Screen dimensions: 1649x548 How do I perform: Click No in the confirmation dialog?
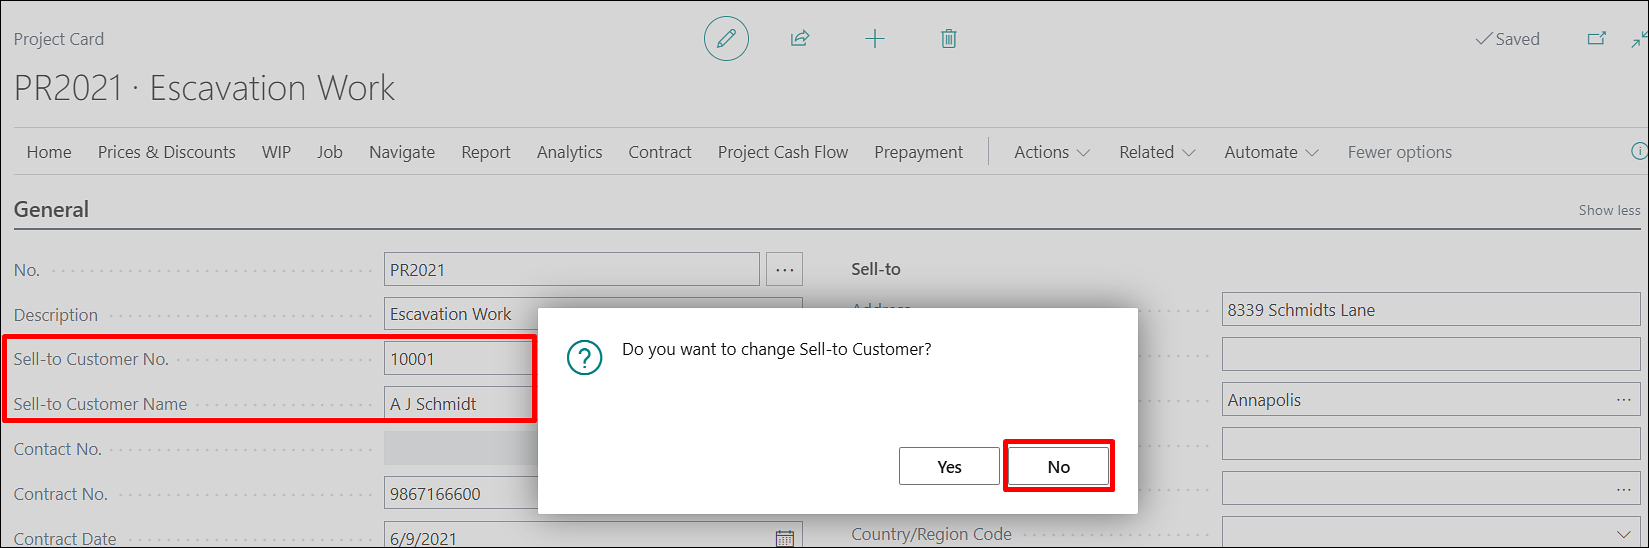tap(1059, 466)
